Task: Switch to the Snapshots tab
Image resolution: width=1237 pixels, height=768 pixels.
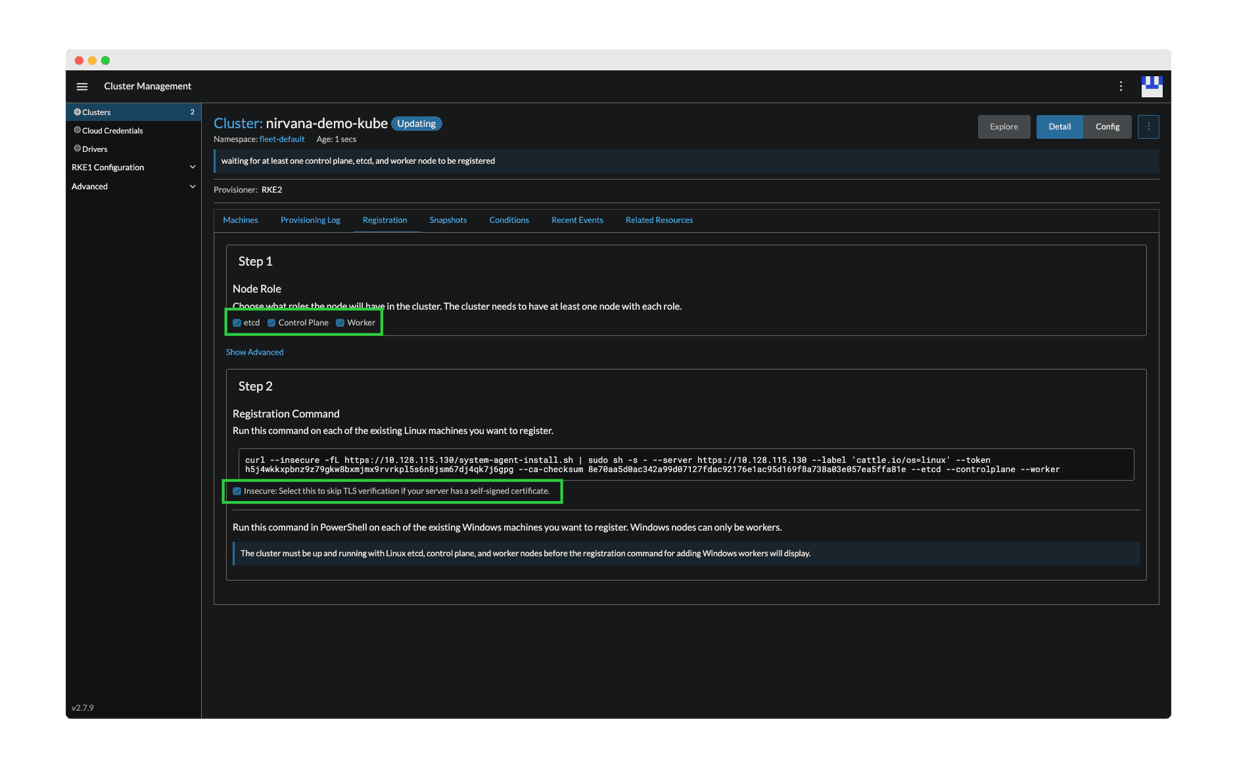Action: 448,220
